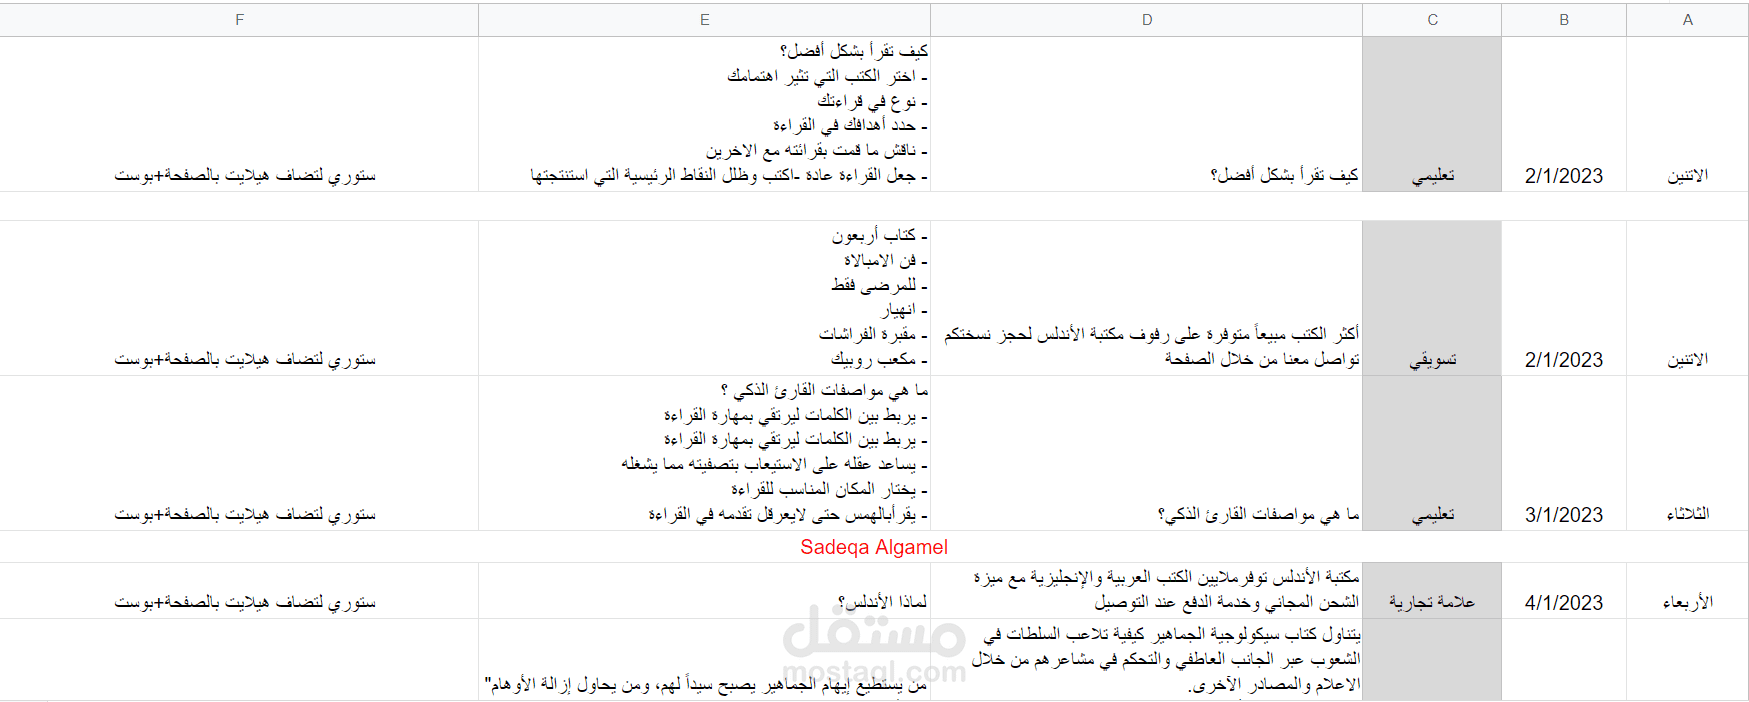Screen dimensions: 1749x702
Task: Select column B header
Action: pyautogui.click(x=1564, y=20)
